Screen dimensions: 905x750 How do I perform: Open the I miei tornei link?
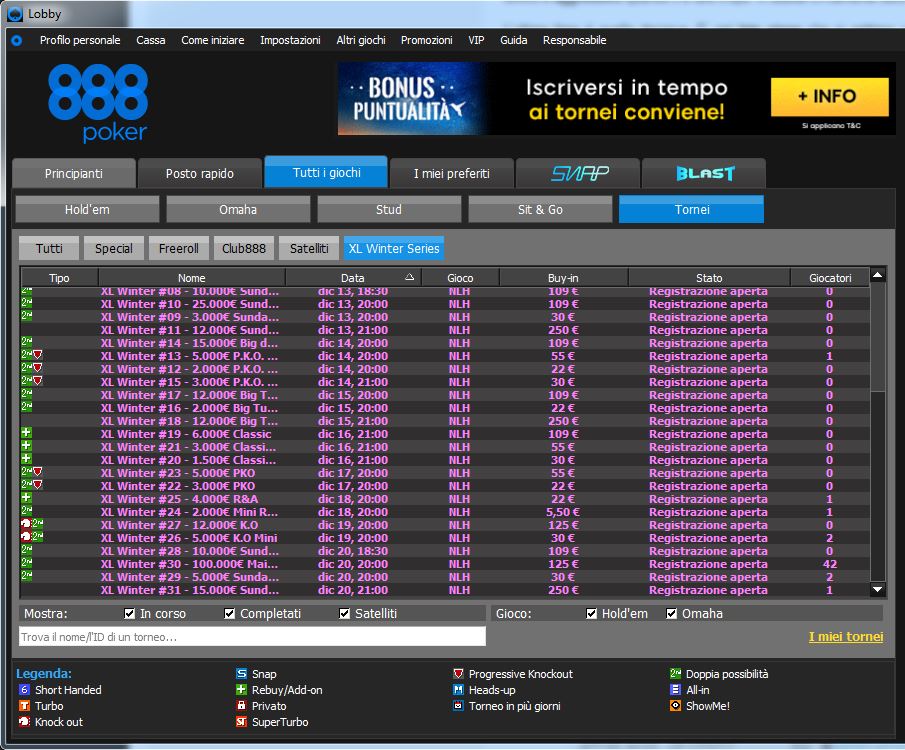point(846,636)
